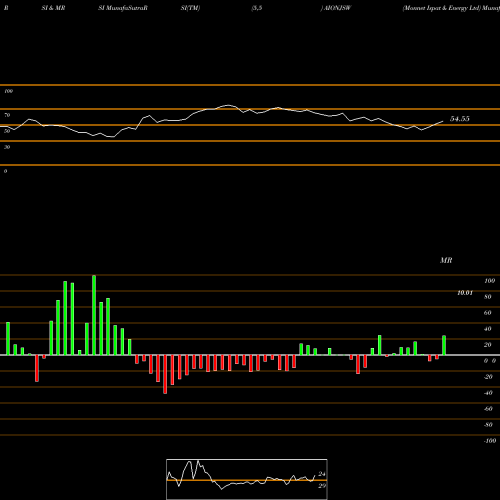Click the SI MunafaSutraR header text
The height and width of the screenshot is (500, 500).
(123, 8)
